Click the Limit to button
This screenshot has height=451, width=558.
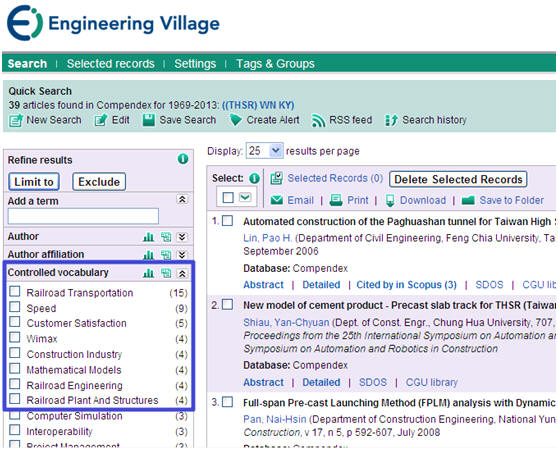pos(34,182)
